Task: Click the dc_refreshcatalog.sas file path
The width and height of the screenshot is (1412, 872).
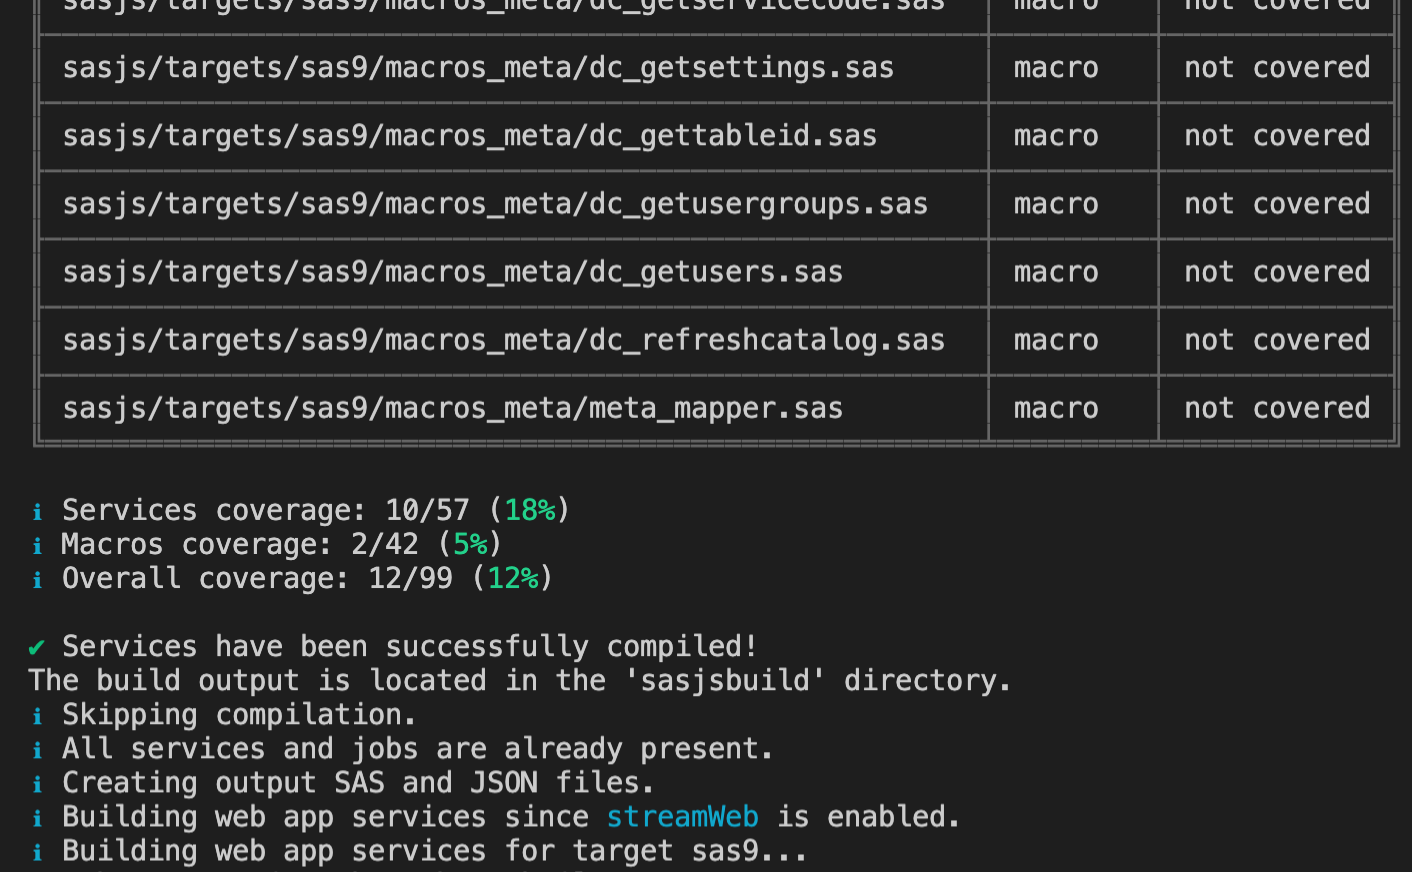Action: coord(503,340)
